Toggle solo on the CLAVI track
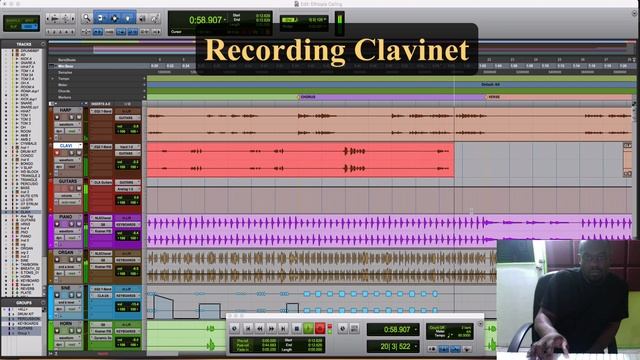The height and width of the screenshot is (360, 640). click(71, 153)
